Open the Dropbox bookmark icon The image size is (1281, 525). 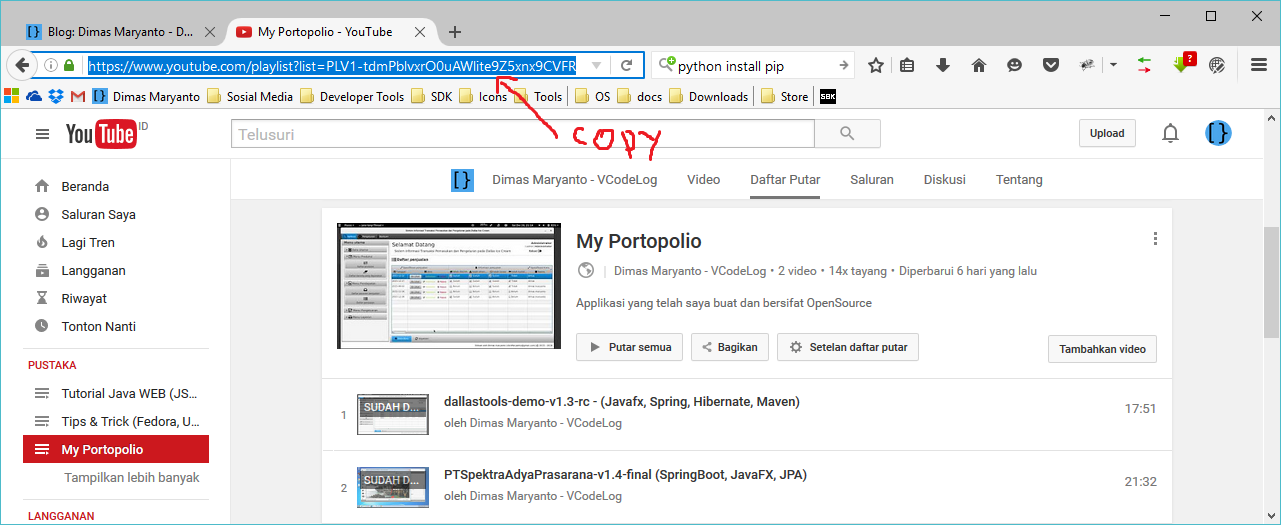(56, 96)
